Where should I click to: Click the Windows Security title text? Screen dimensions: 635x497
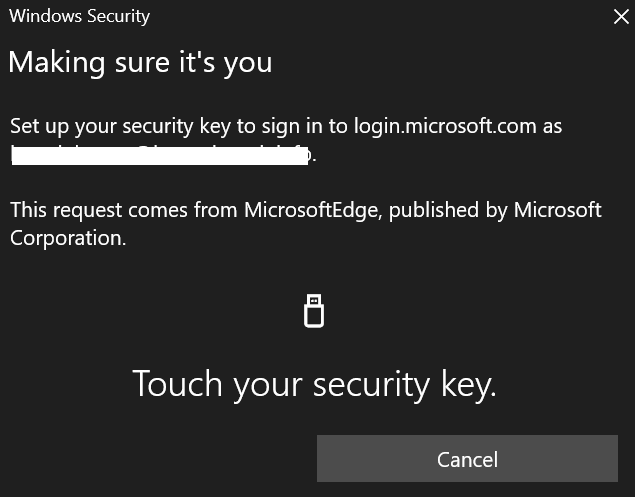[x=79, y=16]
